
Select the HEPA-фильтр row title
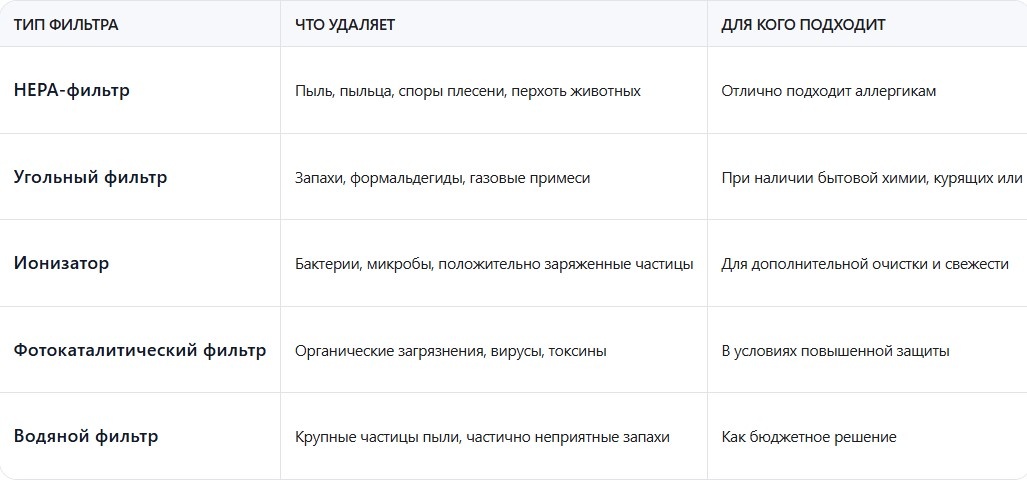pyautogui.click(x=72, y=90)
